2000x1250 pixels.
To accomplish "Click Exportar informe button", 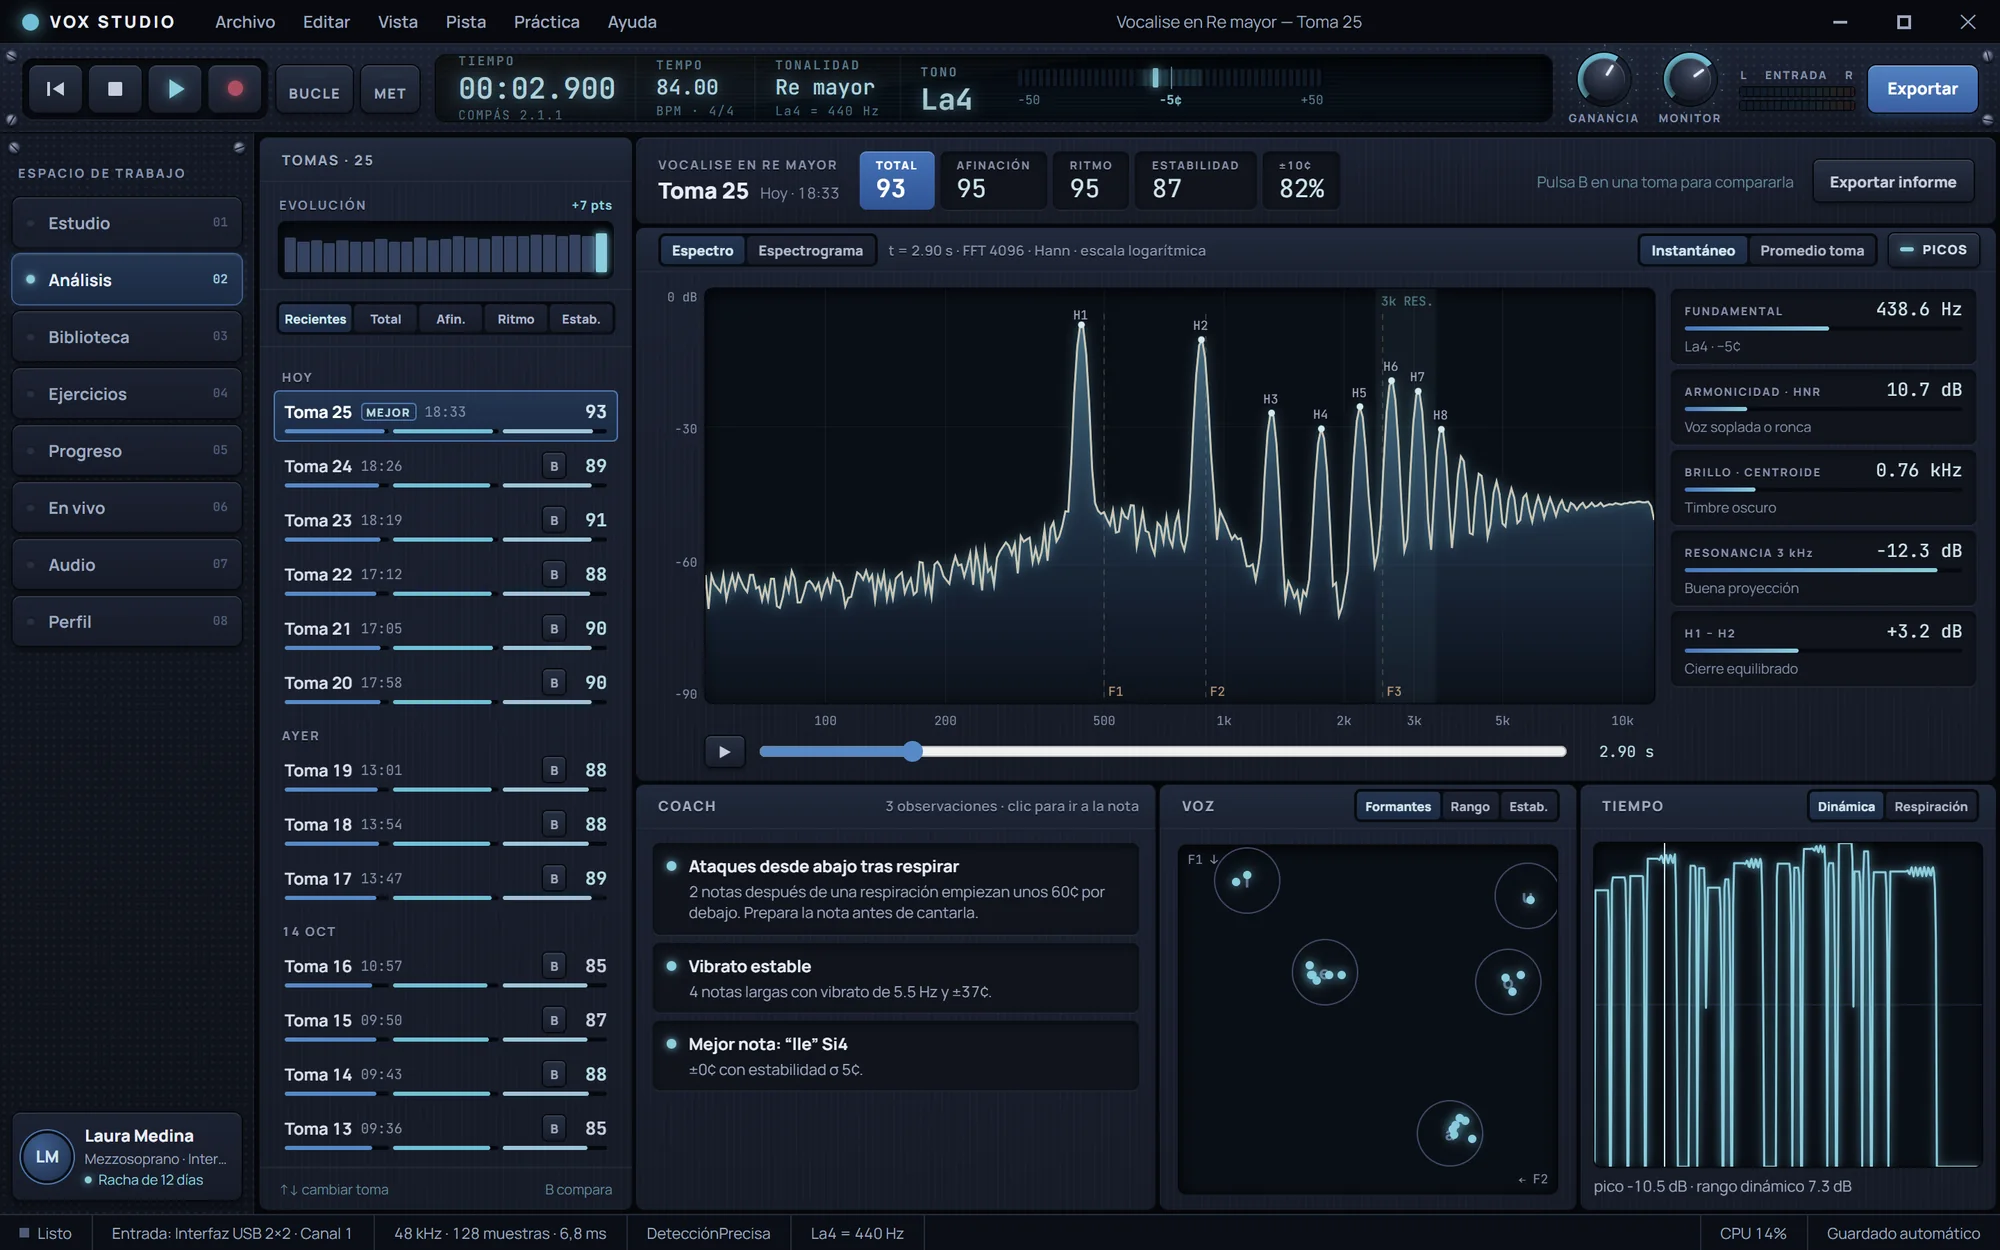I will pyautogui.click(x=1892, y=182).
